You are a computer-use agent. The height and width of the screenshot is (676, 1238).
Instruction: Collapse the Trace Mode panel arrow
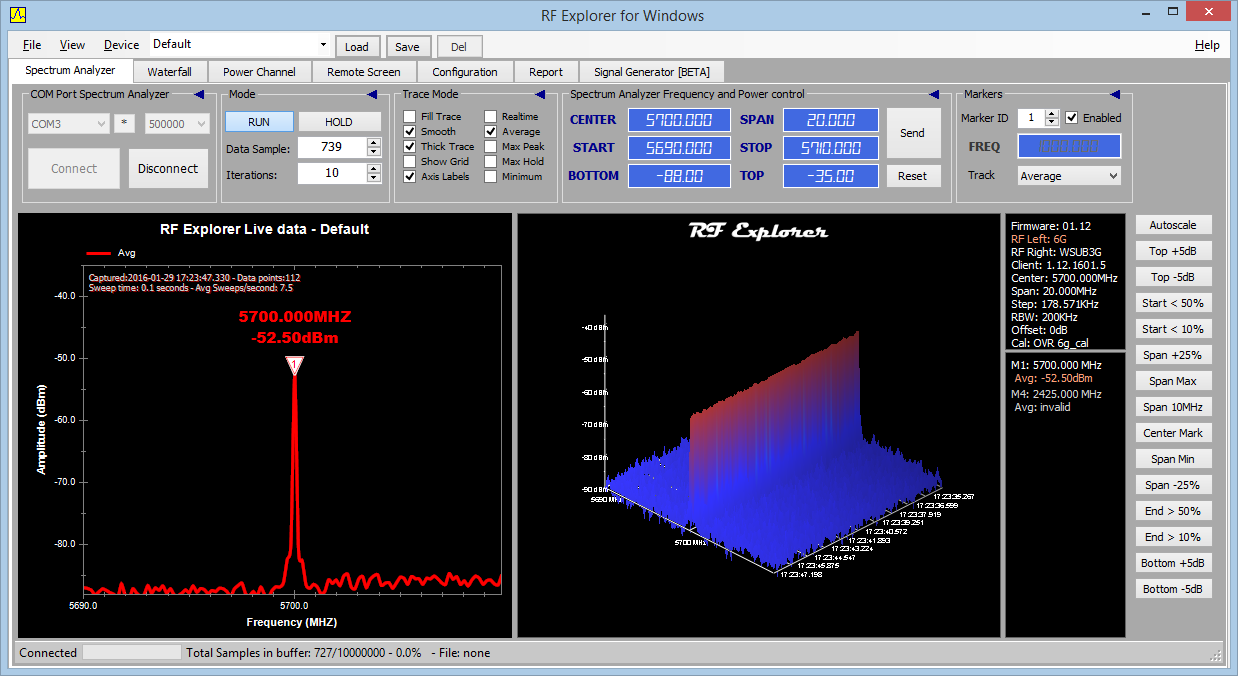click(x=540, y=94)
